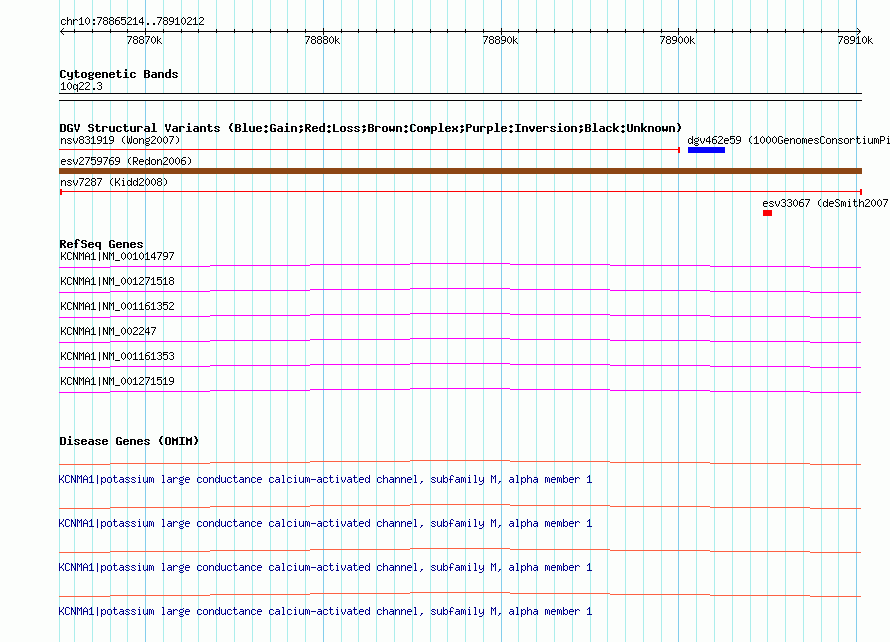Select the brown esv2759769 complex variant bar
Viewport: 890px width, 642px height.
click(x=460, y=171)
